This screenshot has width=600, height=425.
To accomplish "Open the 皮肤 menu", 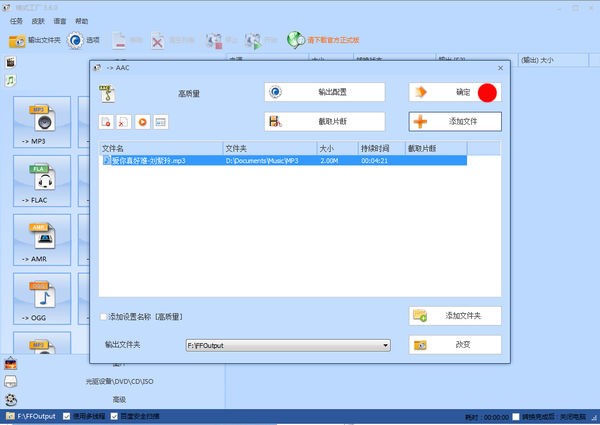I will coord(38,21).
